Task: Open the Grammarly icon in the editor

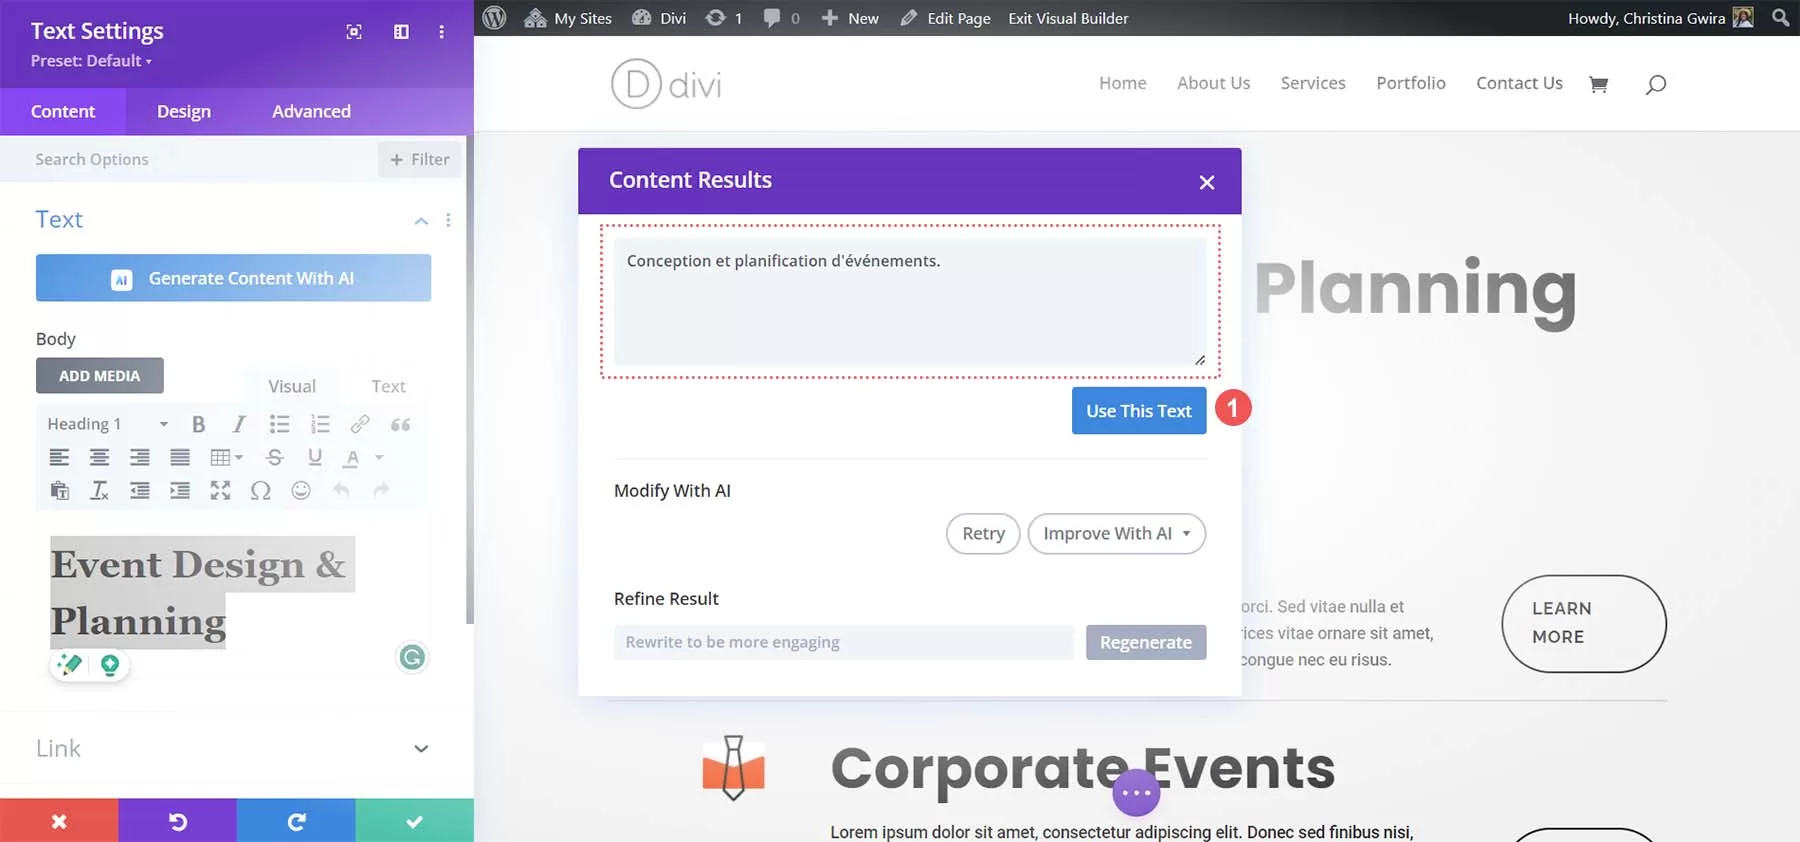Action: coord(412,657)
